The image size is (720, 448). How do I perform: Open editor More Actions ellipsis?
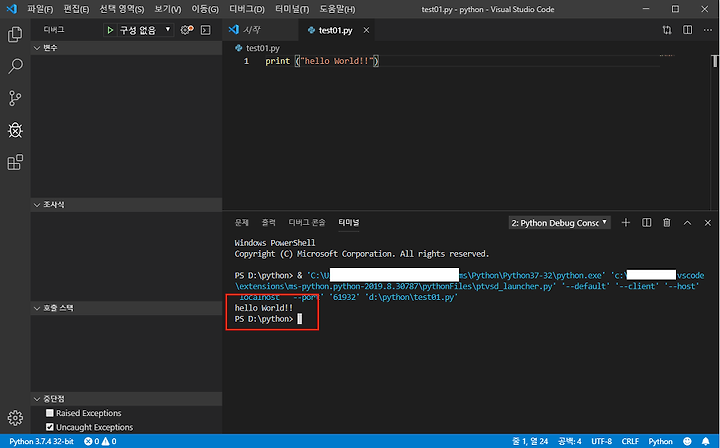(x=708, y=30)
